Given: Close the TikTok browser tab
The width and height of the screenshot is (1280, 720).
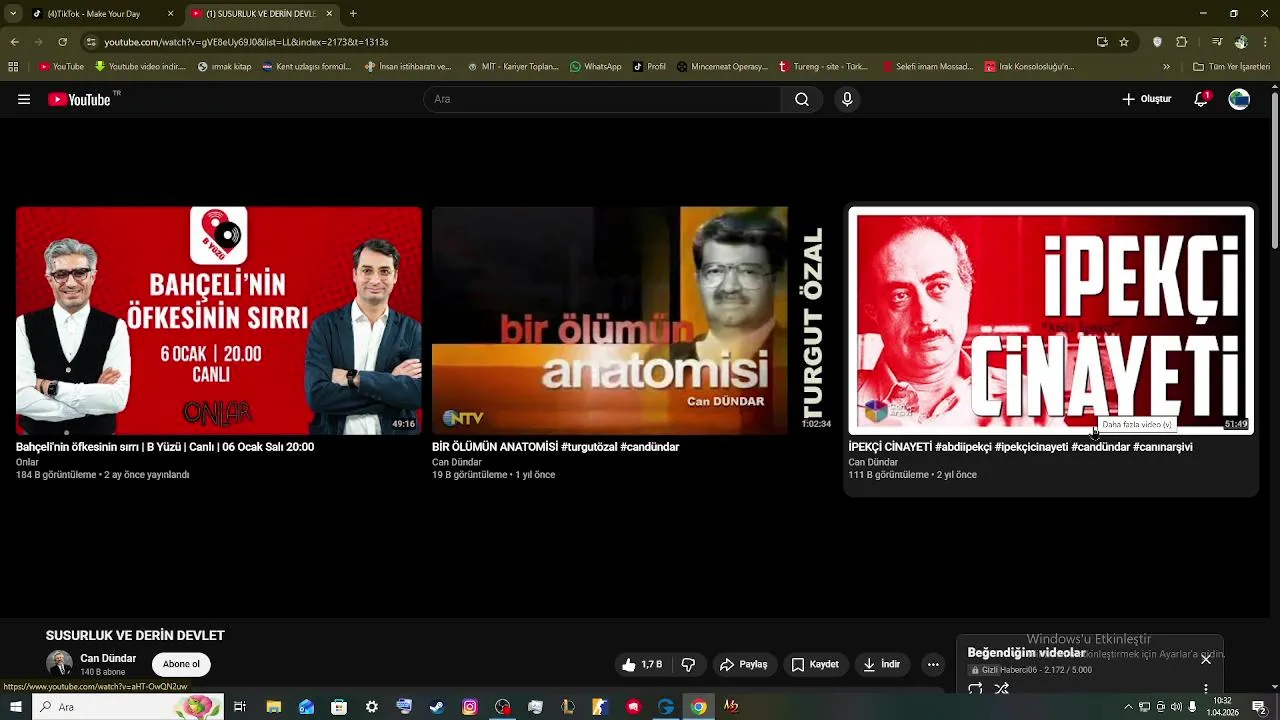Looking at the screenshot, I should (x=170, y=14).
